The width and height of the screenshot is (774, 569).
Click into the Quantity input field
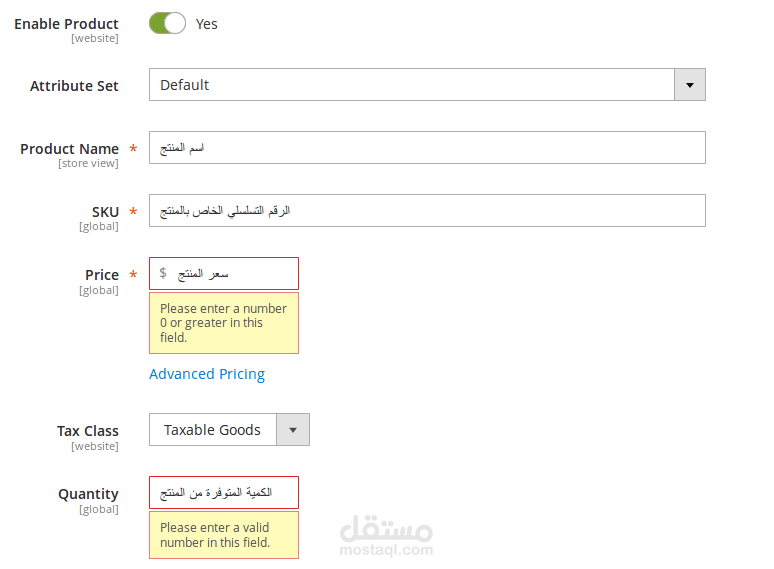(224, 493)
